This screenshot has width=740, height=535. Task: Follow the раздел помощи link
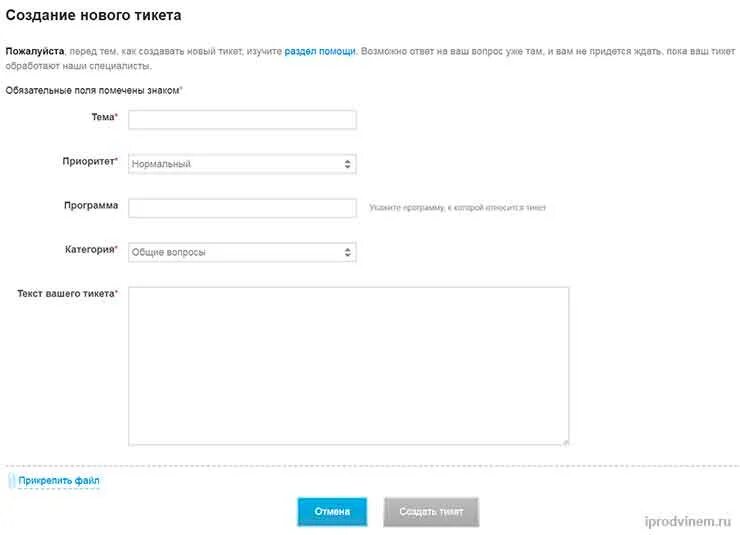click(x=320, y=50)
